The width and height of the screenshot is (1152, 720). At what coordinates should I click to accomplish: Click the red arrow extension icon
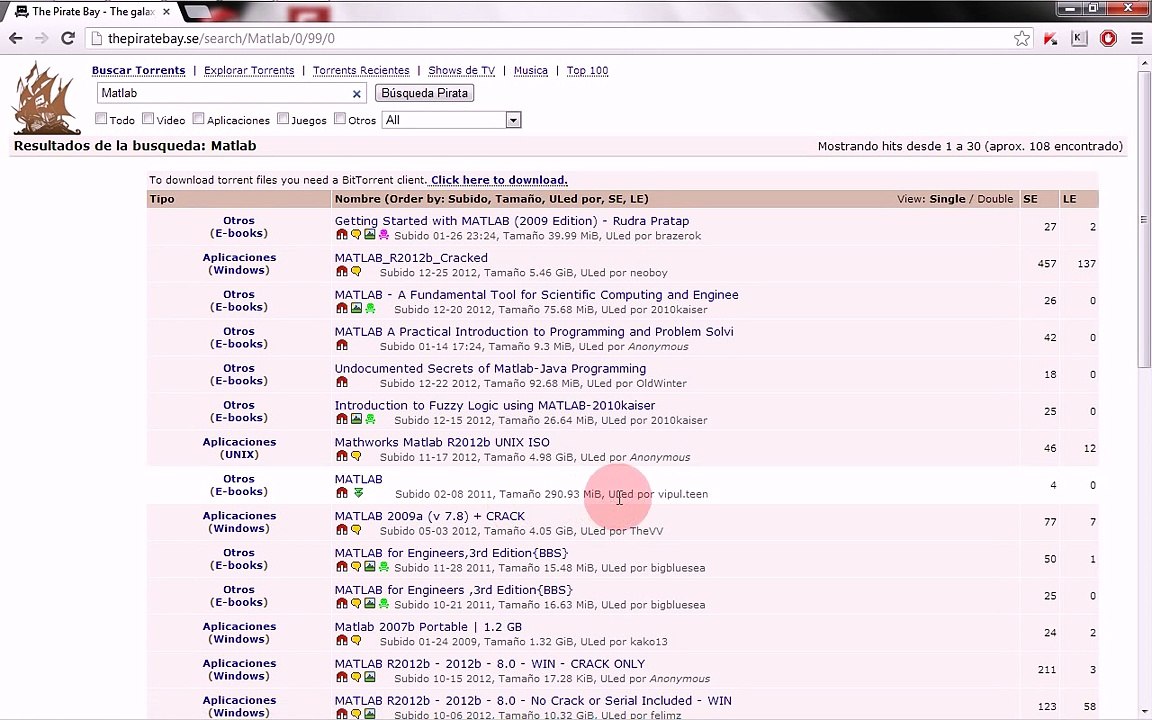coord(1051,39)
